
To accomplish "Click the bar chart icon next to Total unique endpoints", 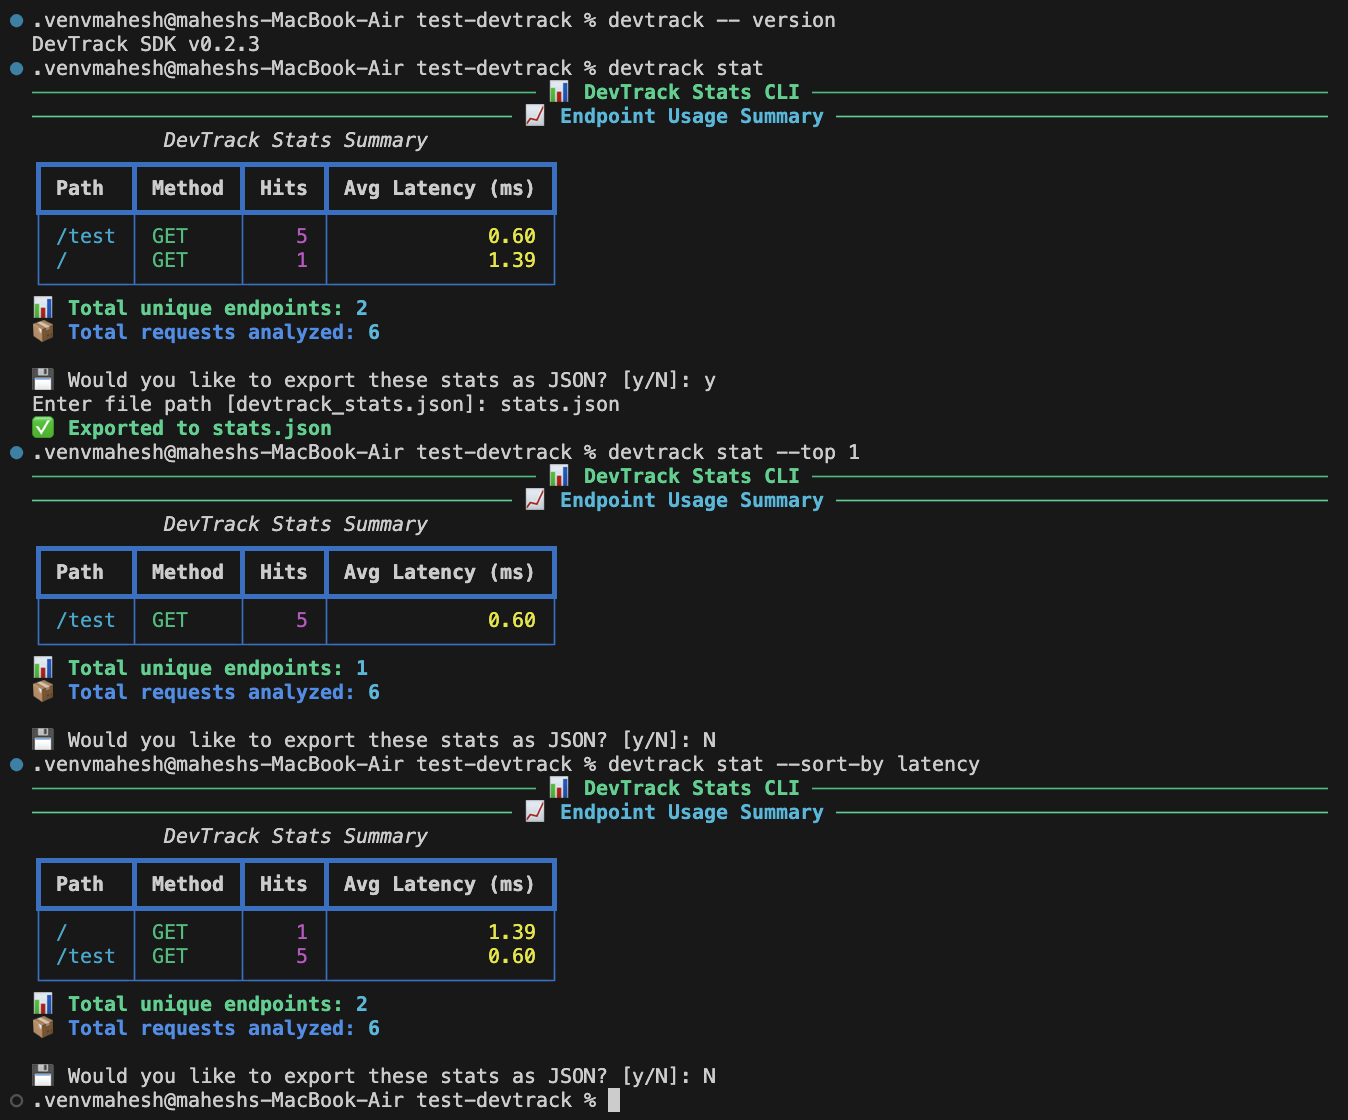I will click(41, 307).
